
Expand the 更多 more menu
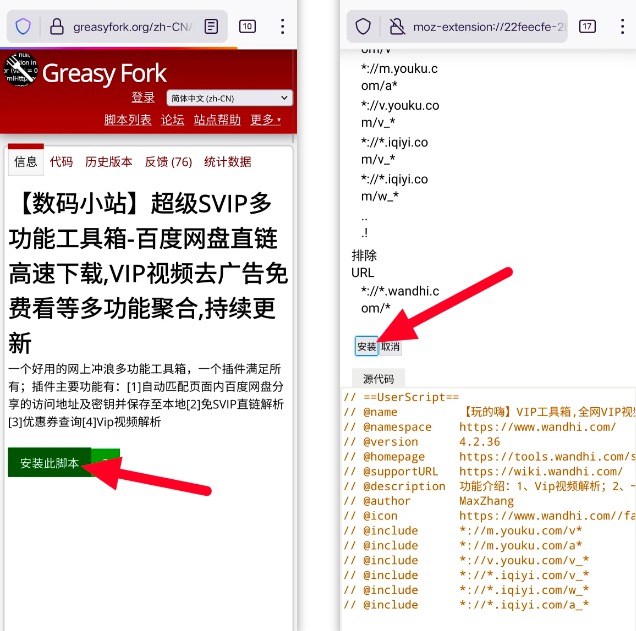tap(266, 120)
